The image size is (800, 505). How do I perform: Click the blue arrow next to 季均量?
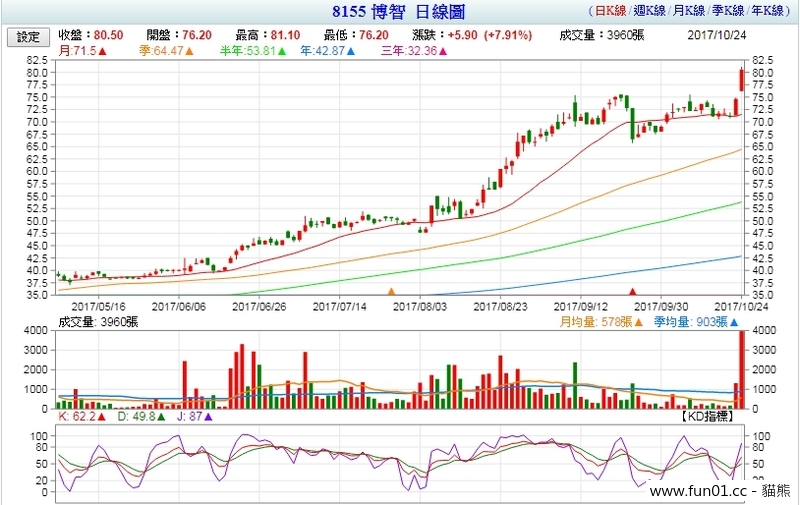pos(732,322)
